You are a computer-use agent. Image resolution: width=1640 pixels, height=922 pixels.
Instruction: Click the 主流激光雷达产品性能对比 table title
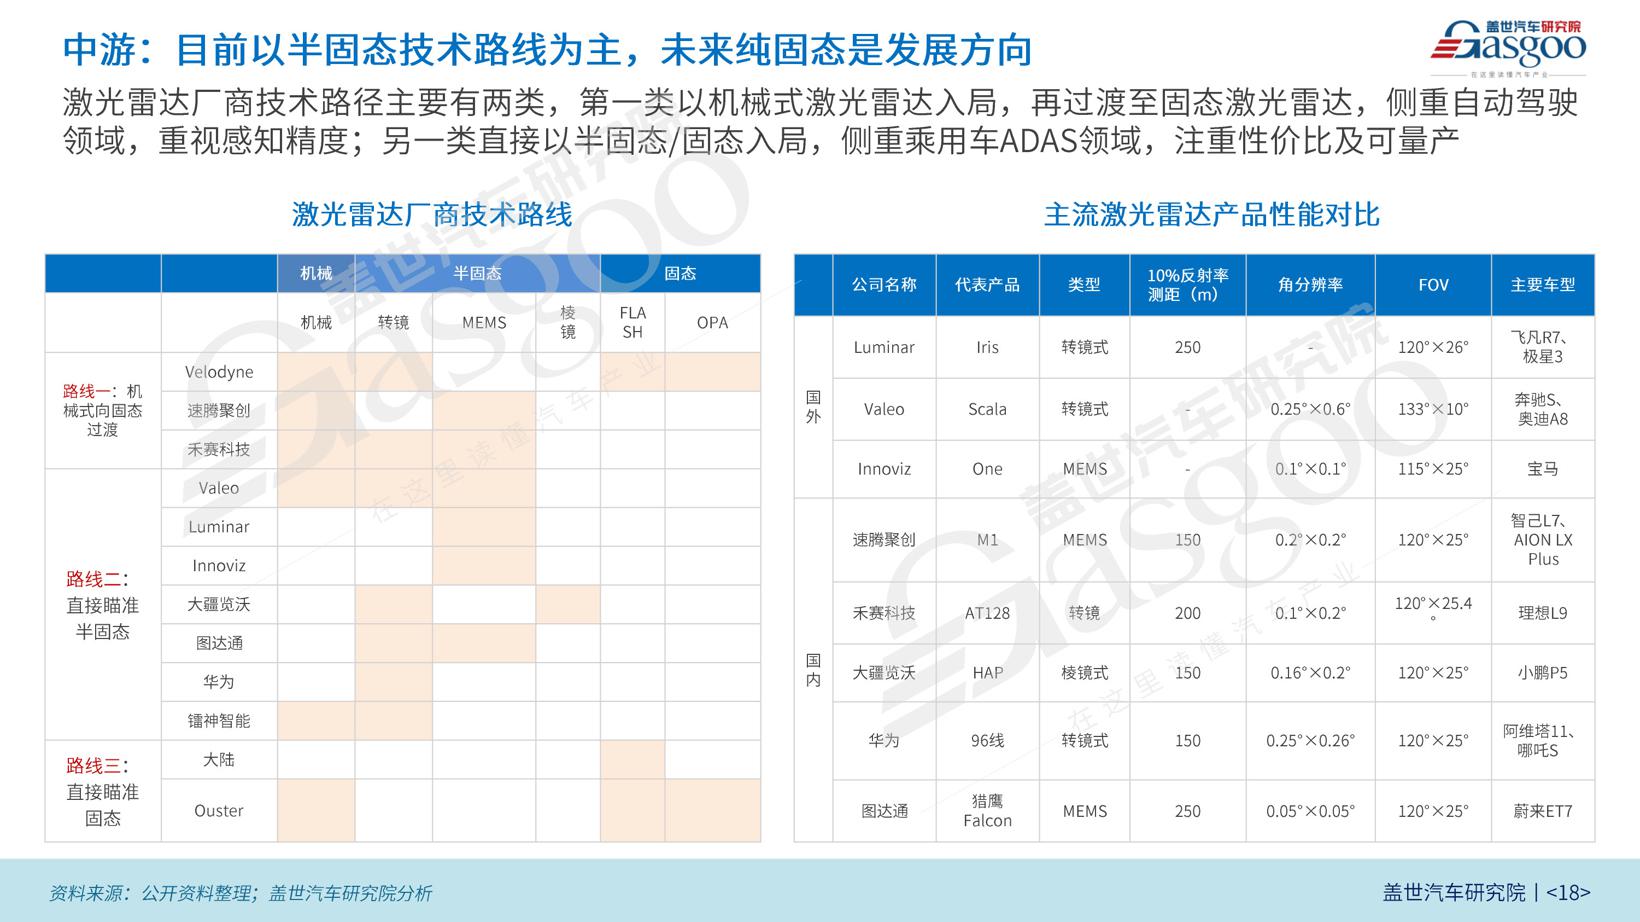pos(1211,214)
